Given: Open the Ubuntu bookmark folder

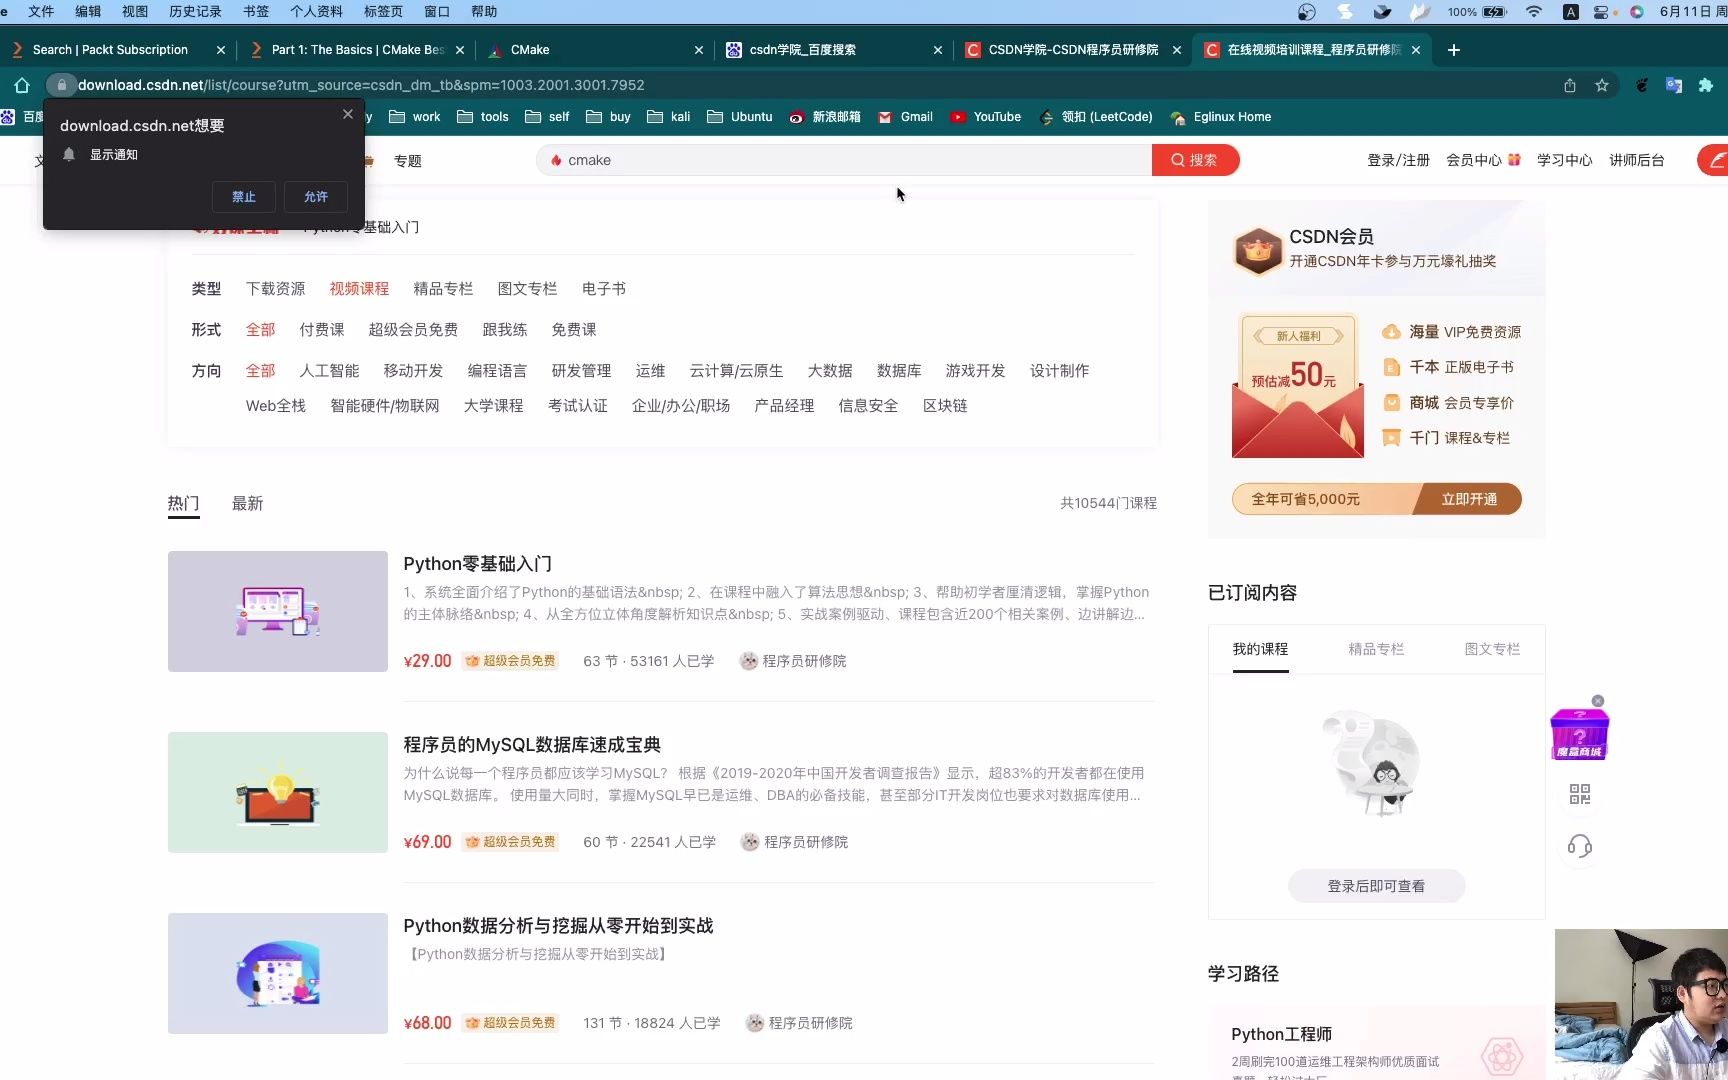Looking at the screenshot, I should [740, 117].
